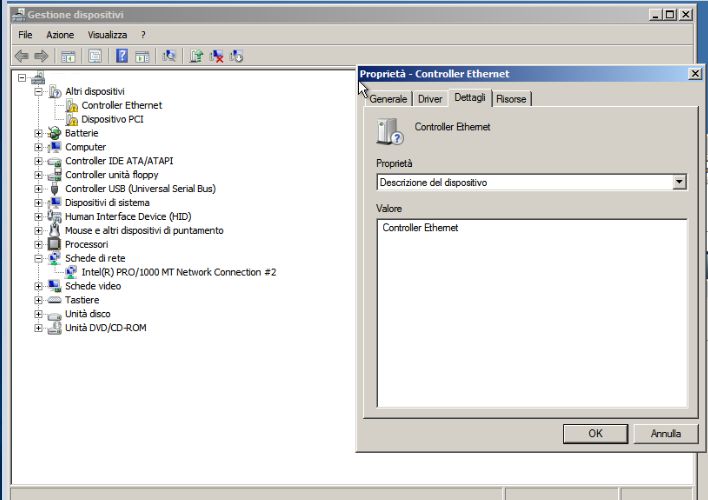The image size is (708, 500).
Task: Click Scan for hardware changes icon
Action: pyautogui.click(x=169, y=56)
